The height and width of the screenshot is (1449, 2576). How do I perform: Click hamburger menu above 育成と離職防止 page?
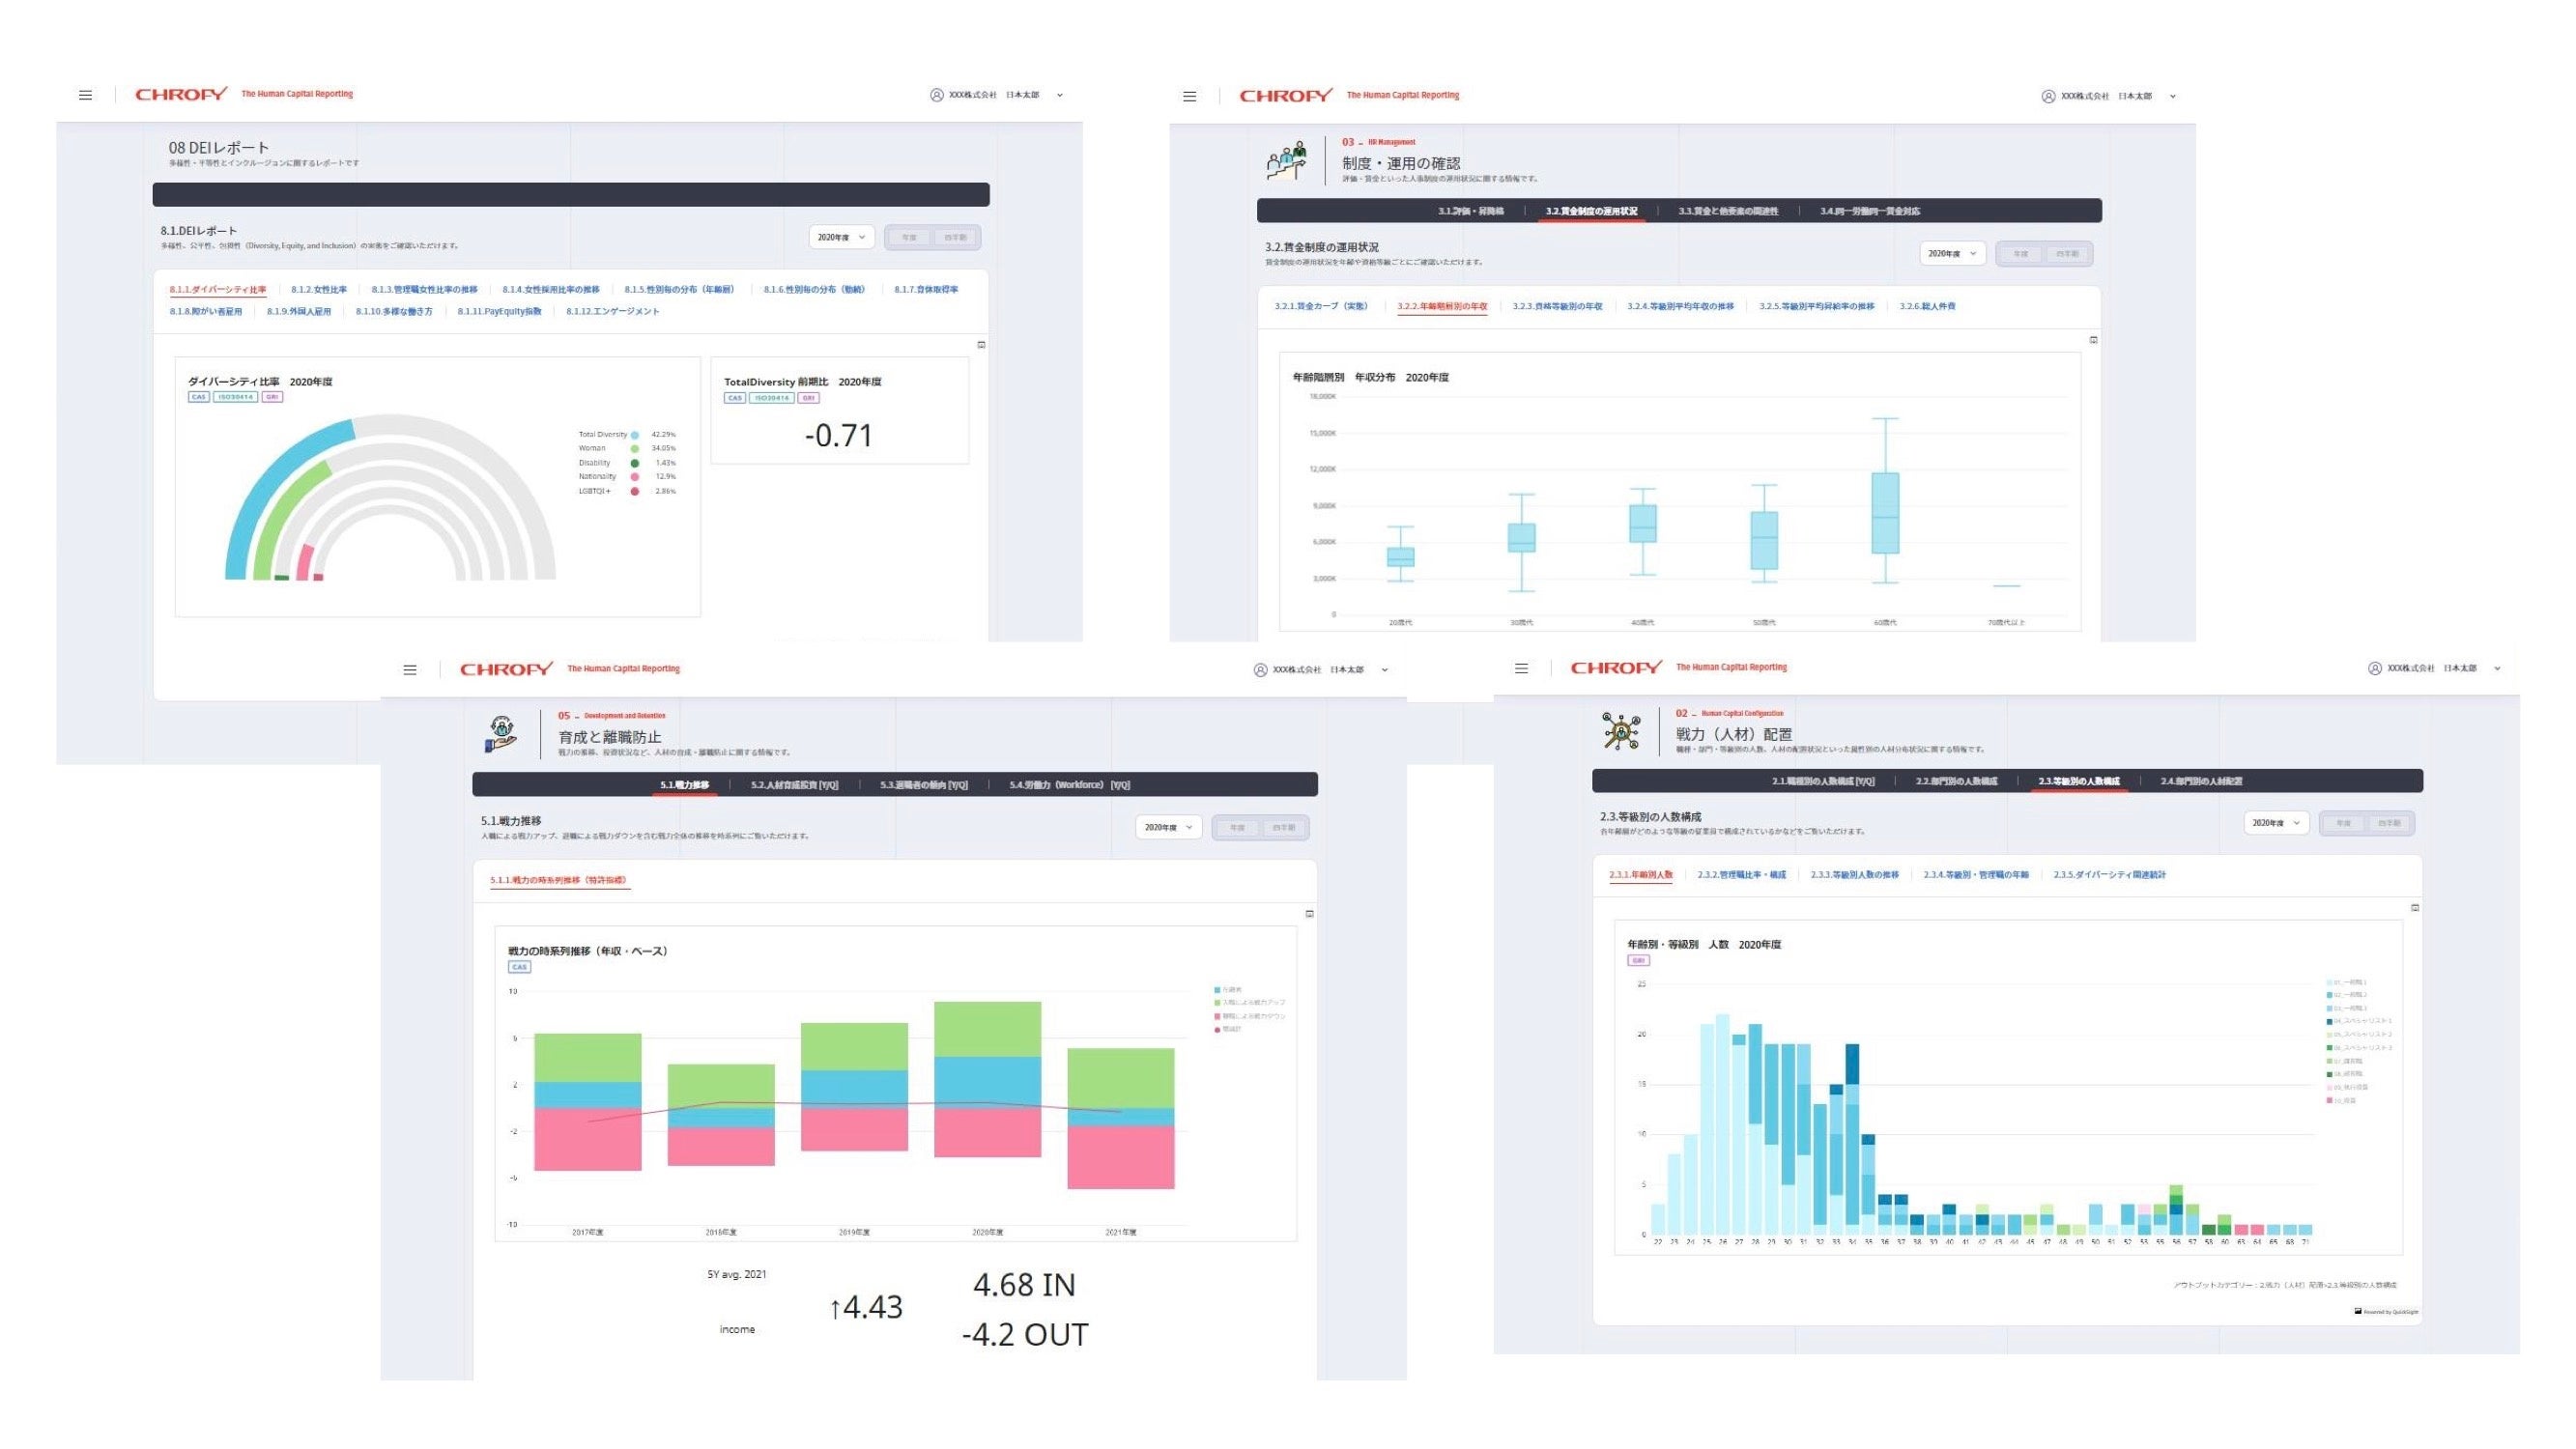click(410, 670)
